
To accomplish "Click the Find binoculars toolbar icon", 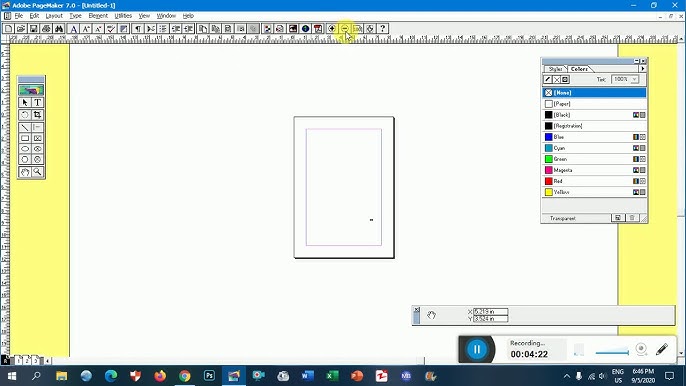I will pos(59,28).
